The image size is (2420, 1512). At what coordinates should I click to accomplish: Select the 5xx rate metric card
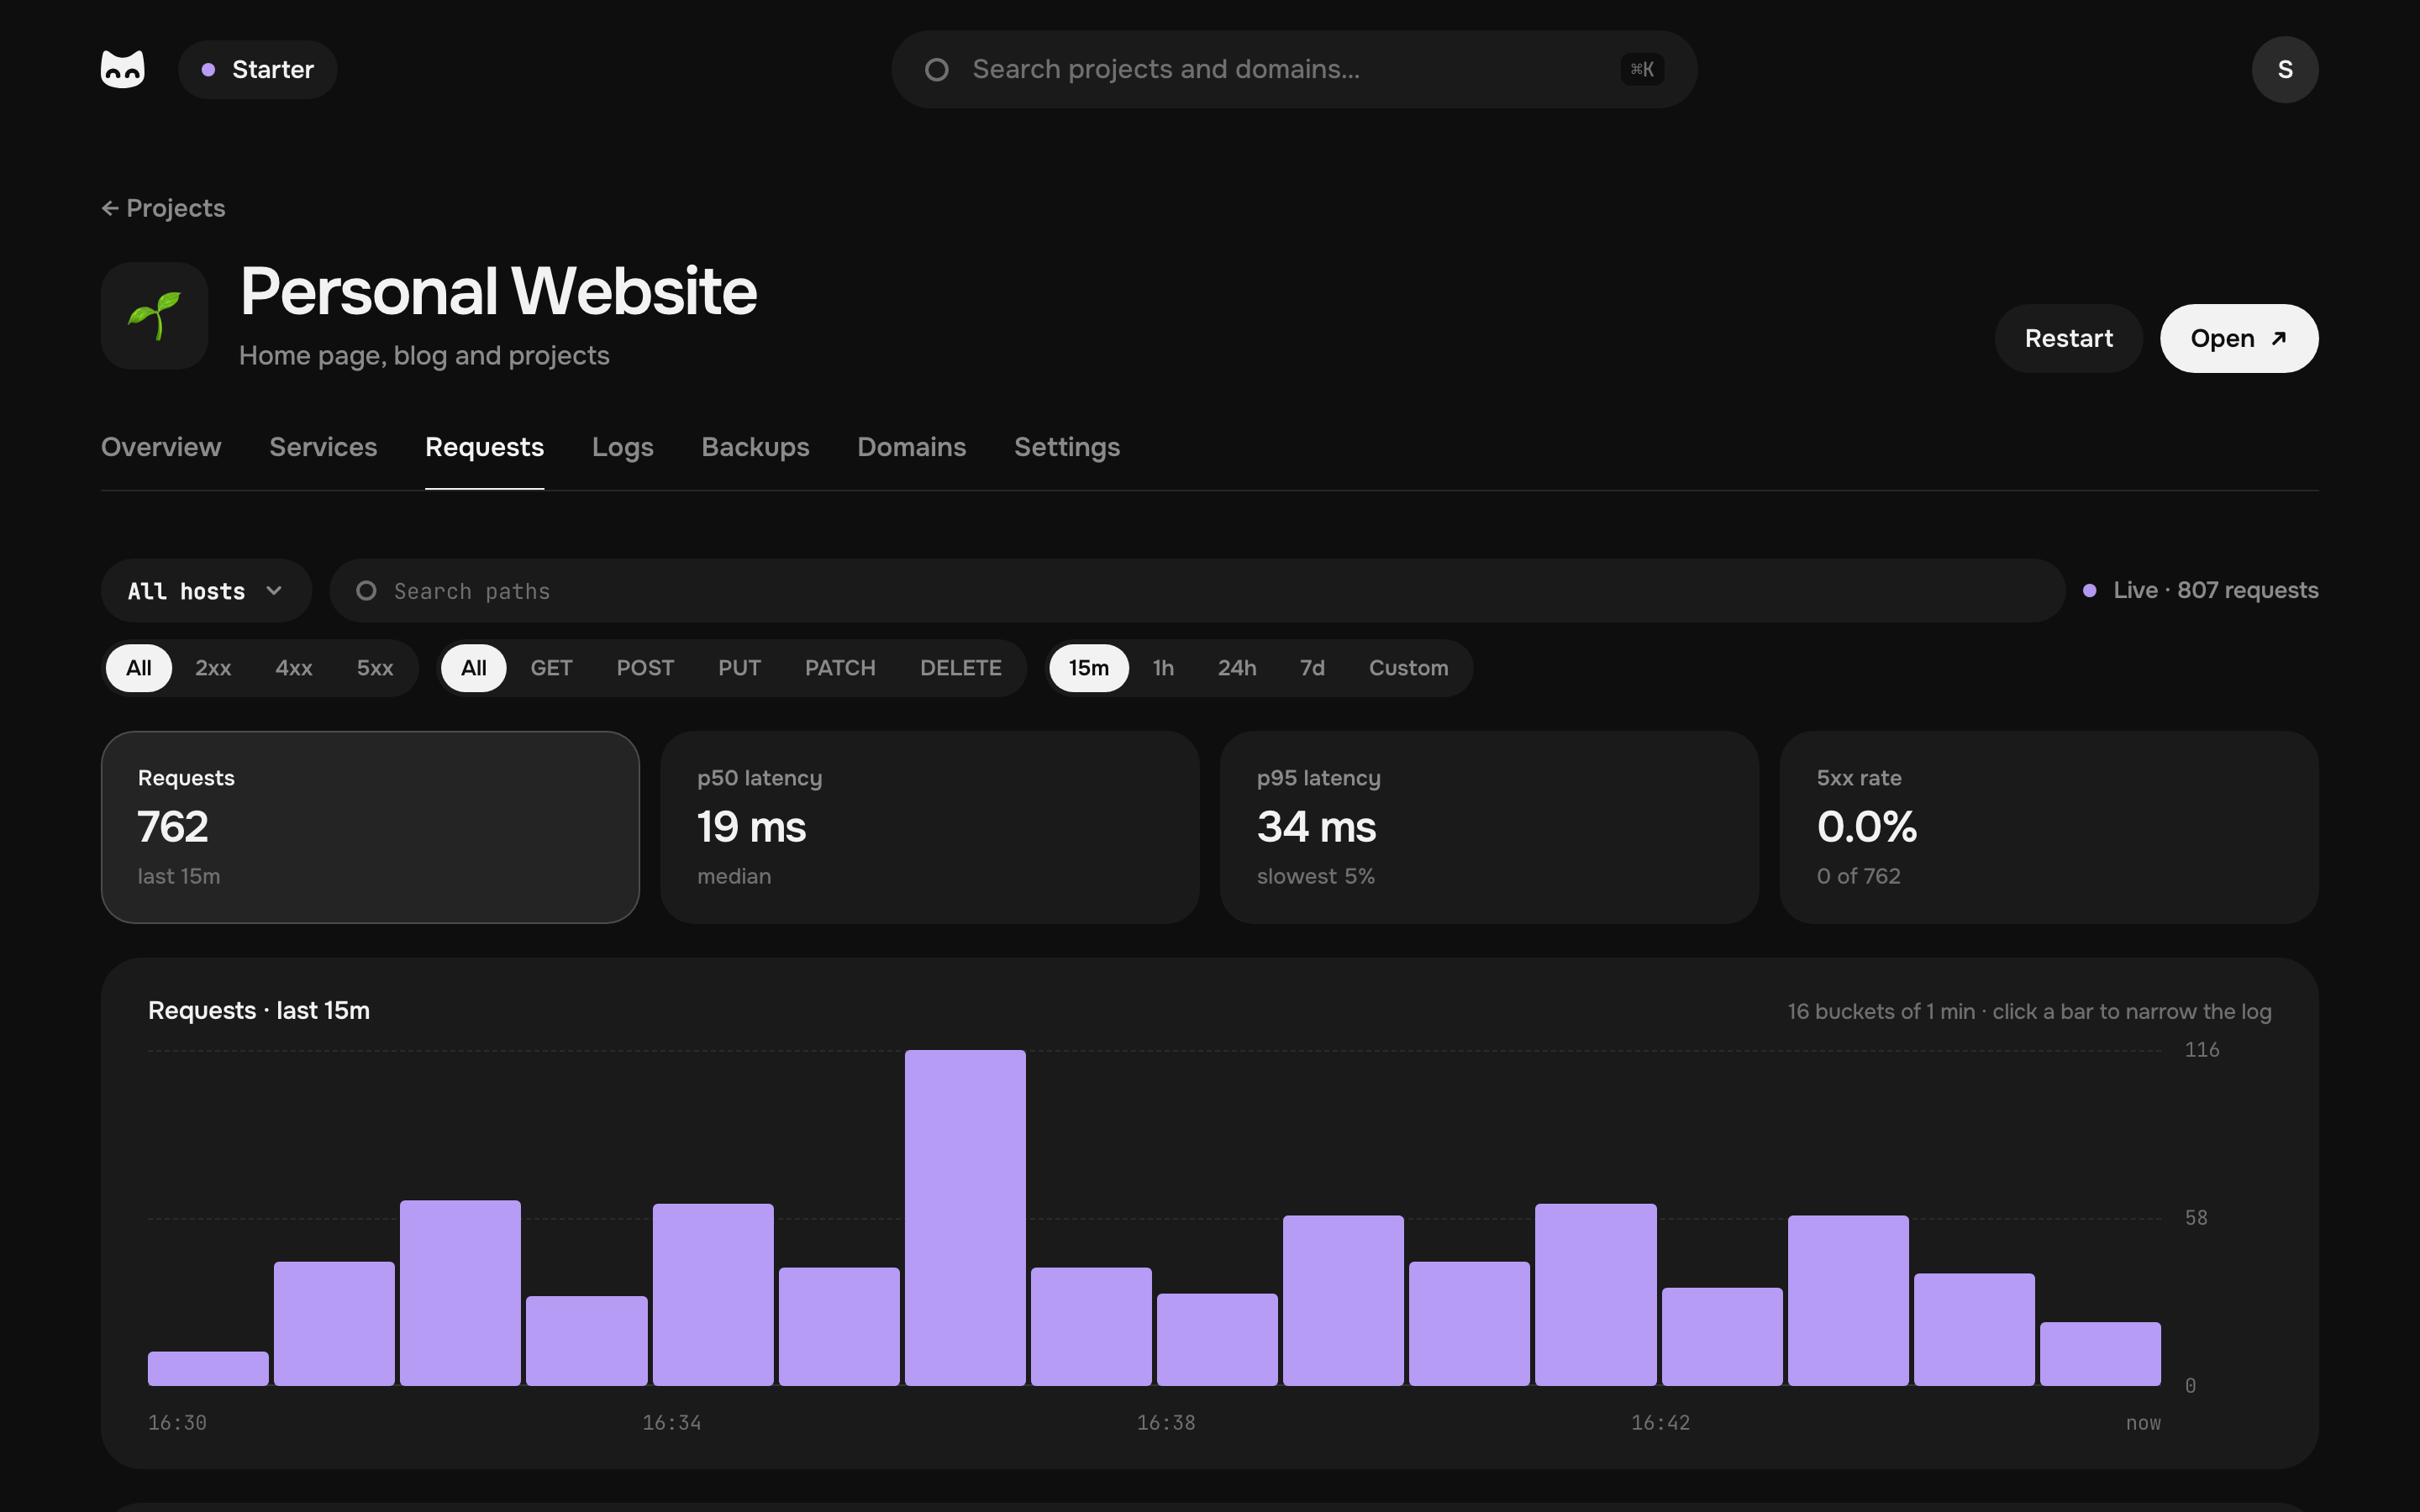2049,827
